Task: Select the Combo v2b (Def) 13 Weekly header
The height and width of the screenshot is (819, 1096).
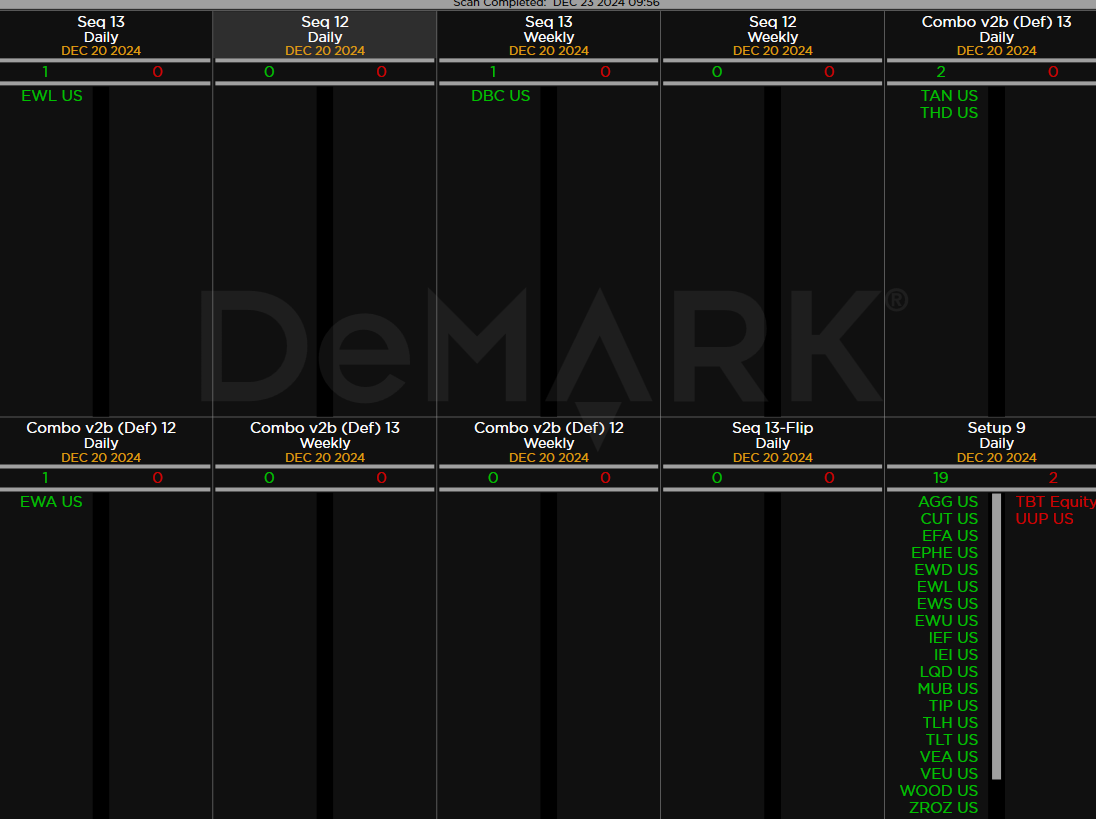Action: pyautogui.click(x=325, y=442)
